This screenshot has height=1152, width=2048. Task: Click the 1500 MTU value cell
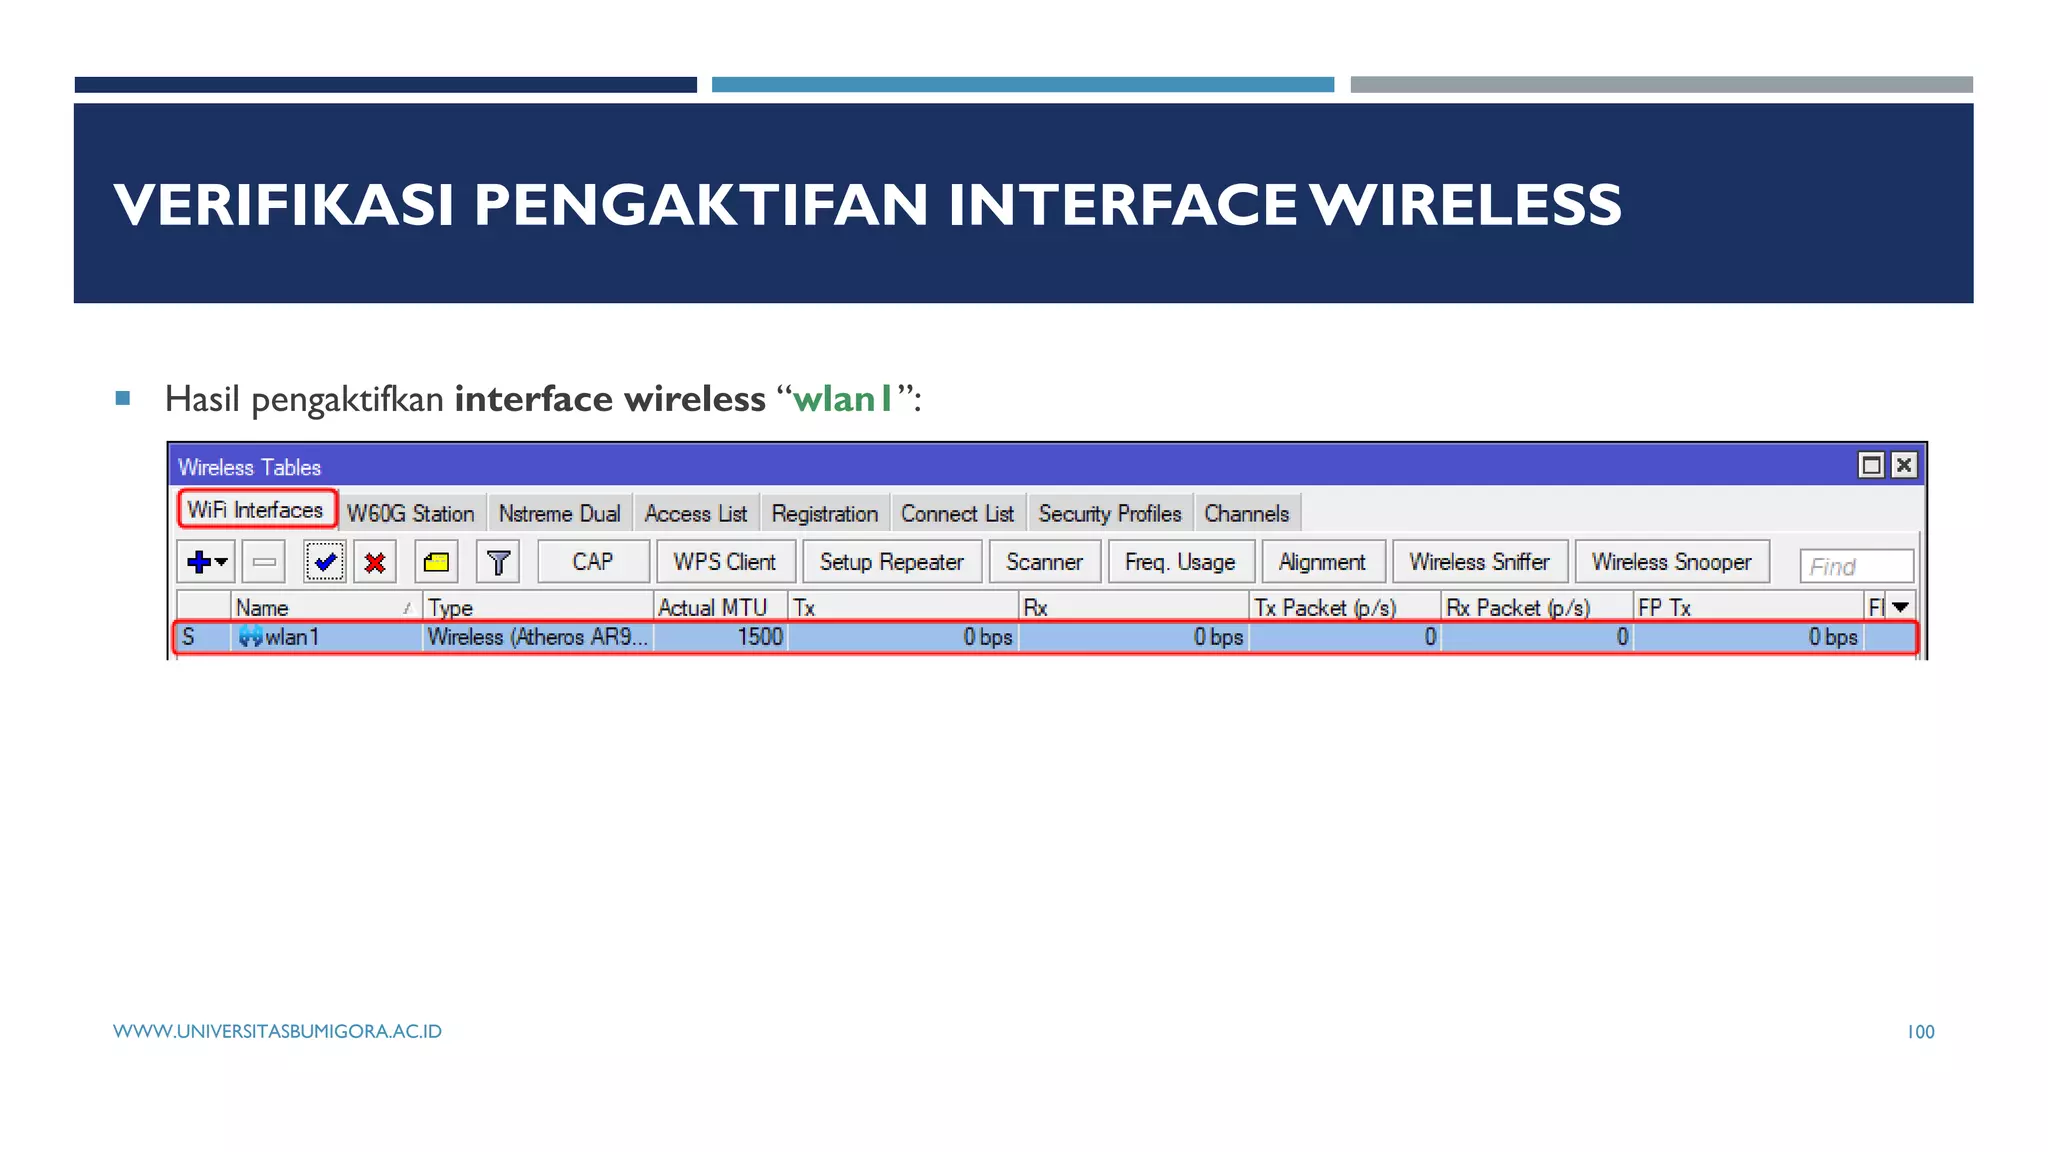click(x=721, y=637)
